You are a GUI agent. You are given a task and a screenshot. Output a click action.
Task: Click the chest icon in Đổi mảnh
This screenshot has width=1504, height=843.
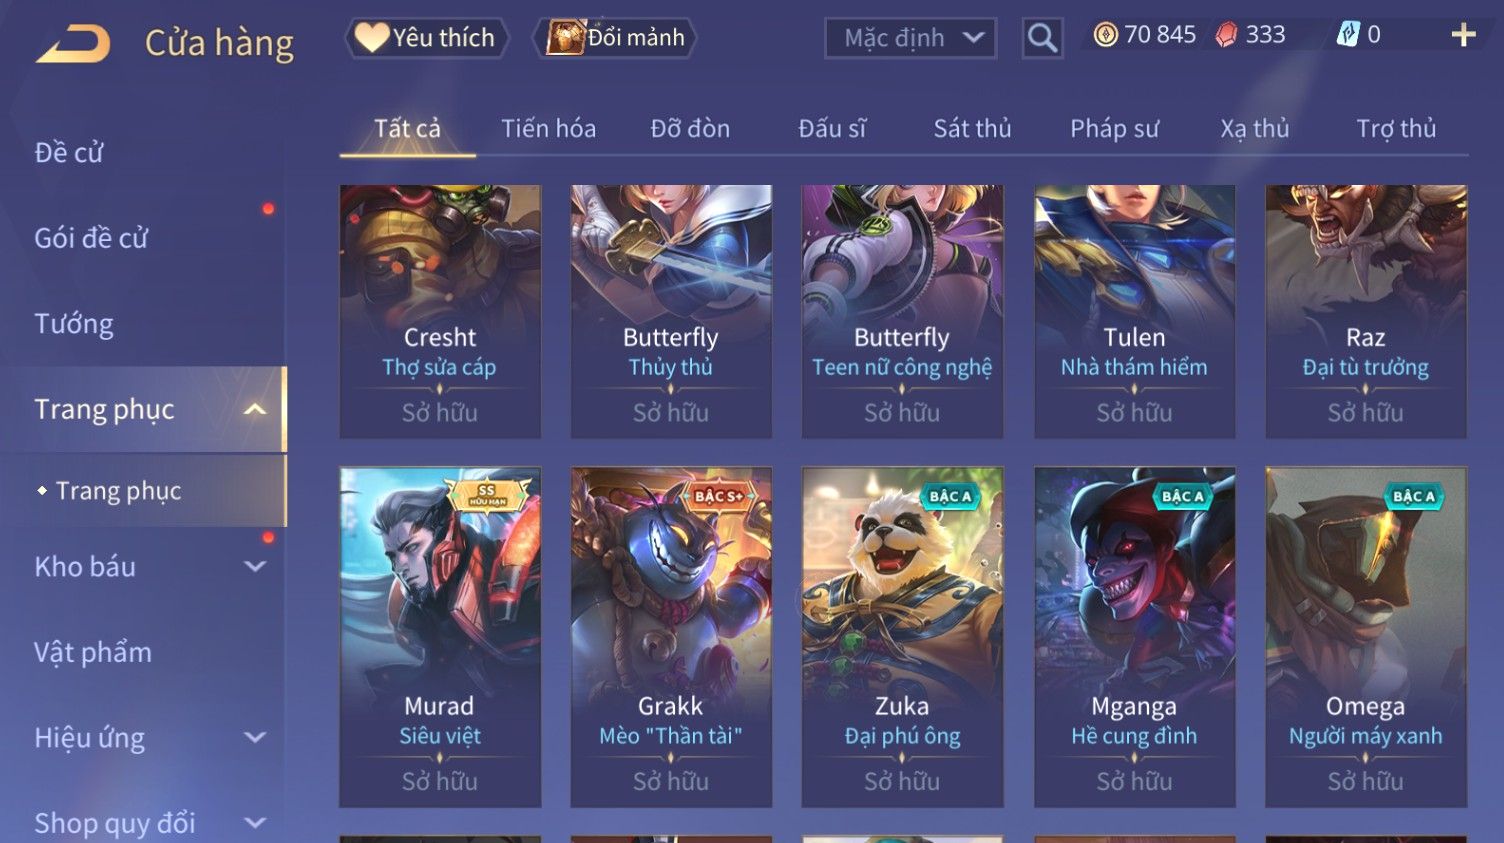pyautogui.click(x=565, y=37)
